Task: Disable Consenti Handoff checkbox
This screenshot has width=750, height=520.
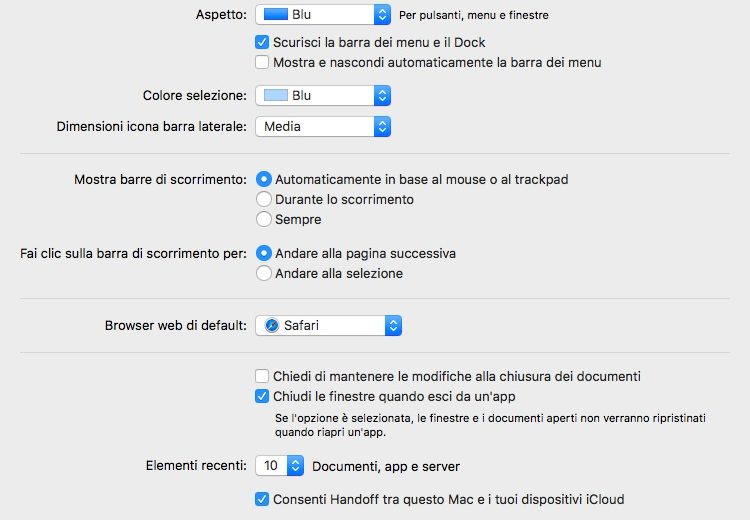Action: [x=263, y=499]
